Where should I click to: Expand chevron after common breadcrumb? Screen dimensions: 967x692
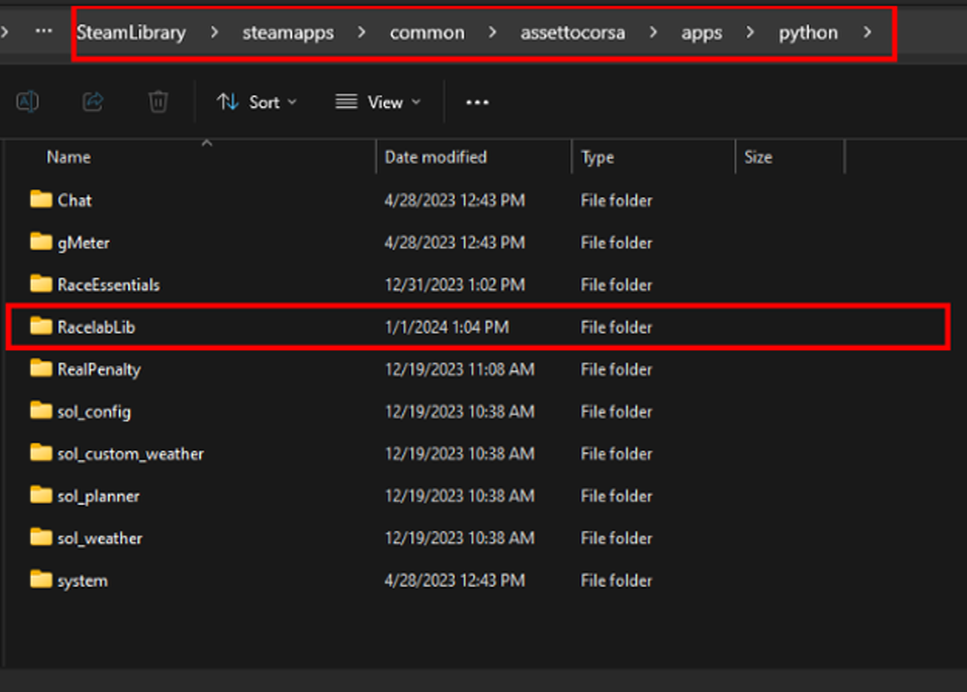click(x=491, y=32)
